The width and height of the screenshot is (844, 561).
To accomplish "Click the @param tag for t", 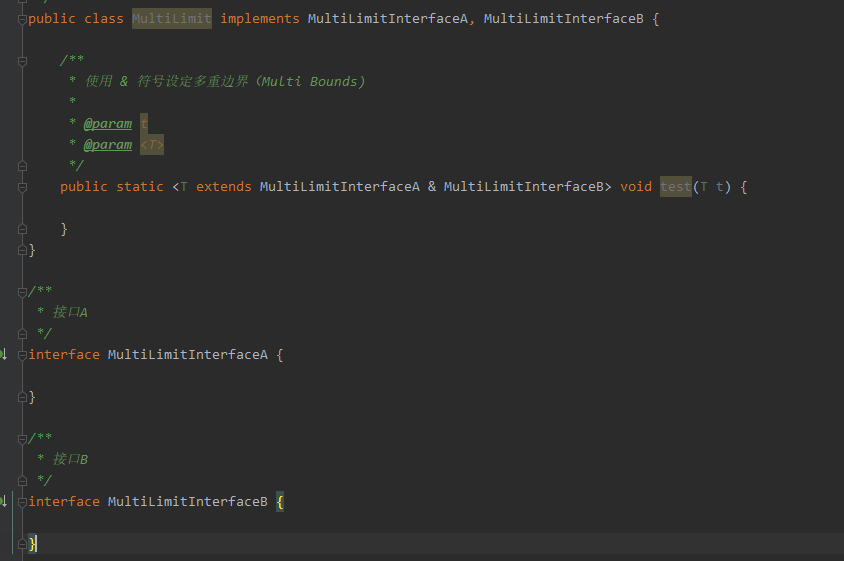I will point(108,124).
